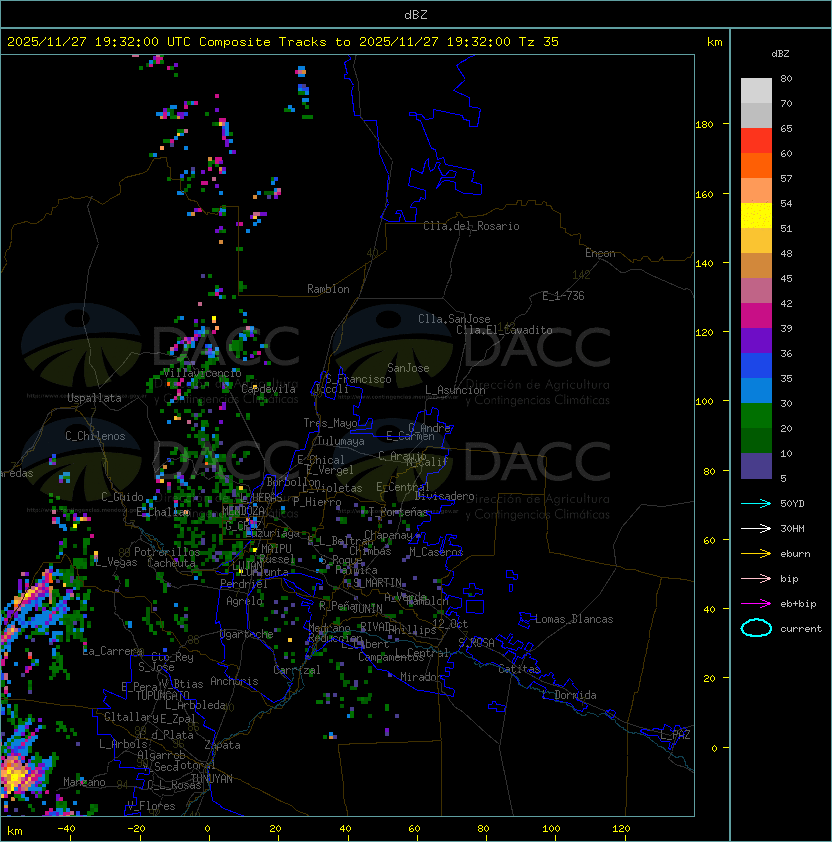Click the Agrelo label
Image resolution: width=832 pixels, height=842 pixels.
tap(244, 601)
